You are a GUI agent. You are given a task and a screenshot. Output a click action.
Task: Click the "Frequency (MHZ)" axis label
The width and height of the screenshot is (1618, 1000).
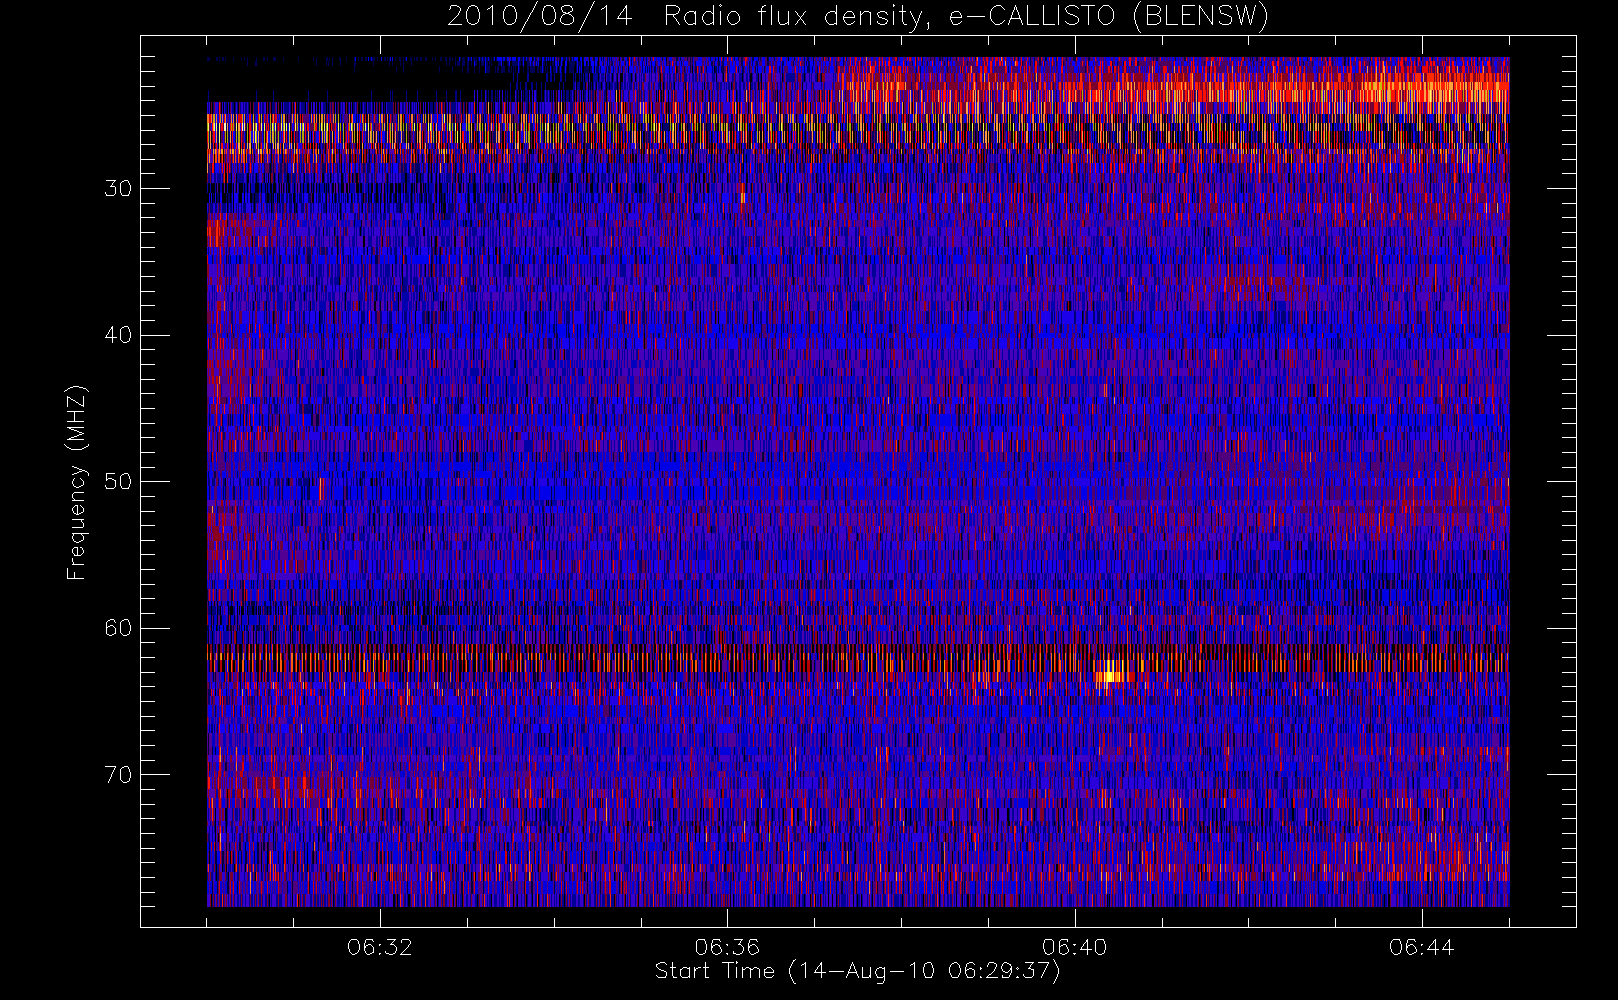[77, 482]
